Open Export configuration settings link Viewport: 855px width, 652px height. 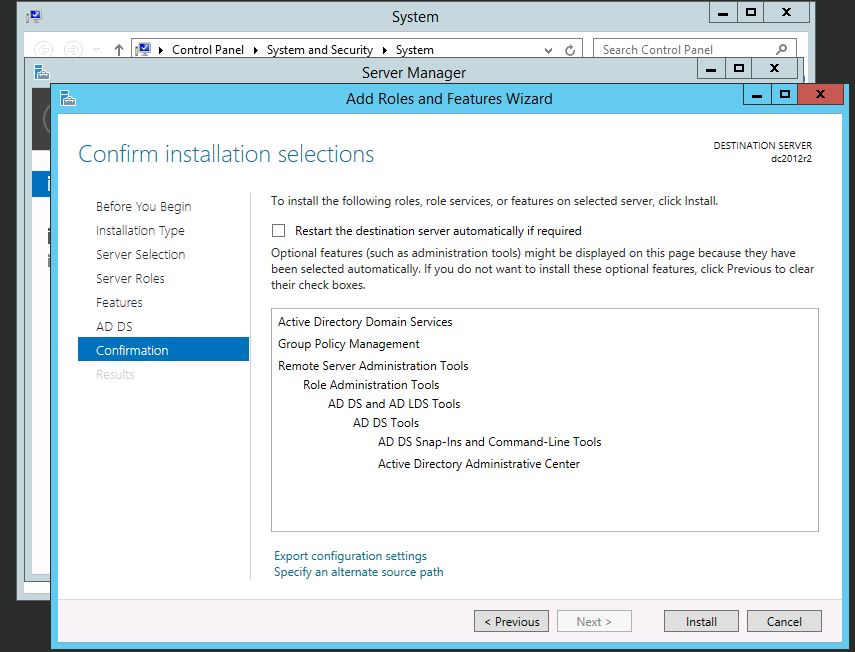pyautogui.click(x=350, y=556)
